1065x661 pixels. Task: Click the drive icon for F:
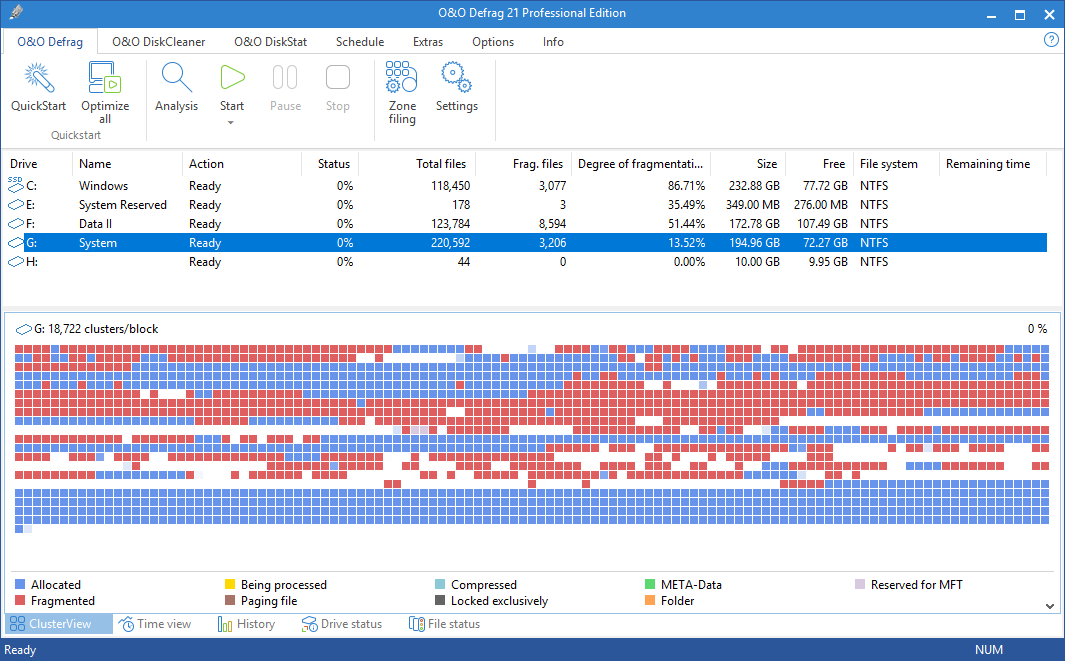(16, 224)
